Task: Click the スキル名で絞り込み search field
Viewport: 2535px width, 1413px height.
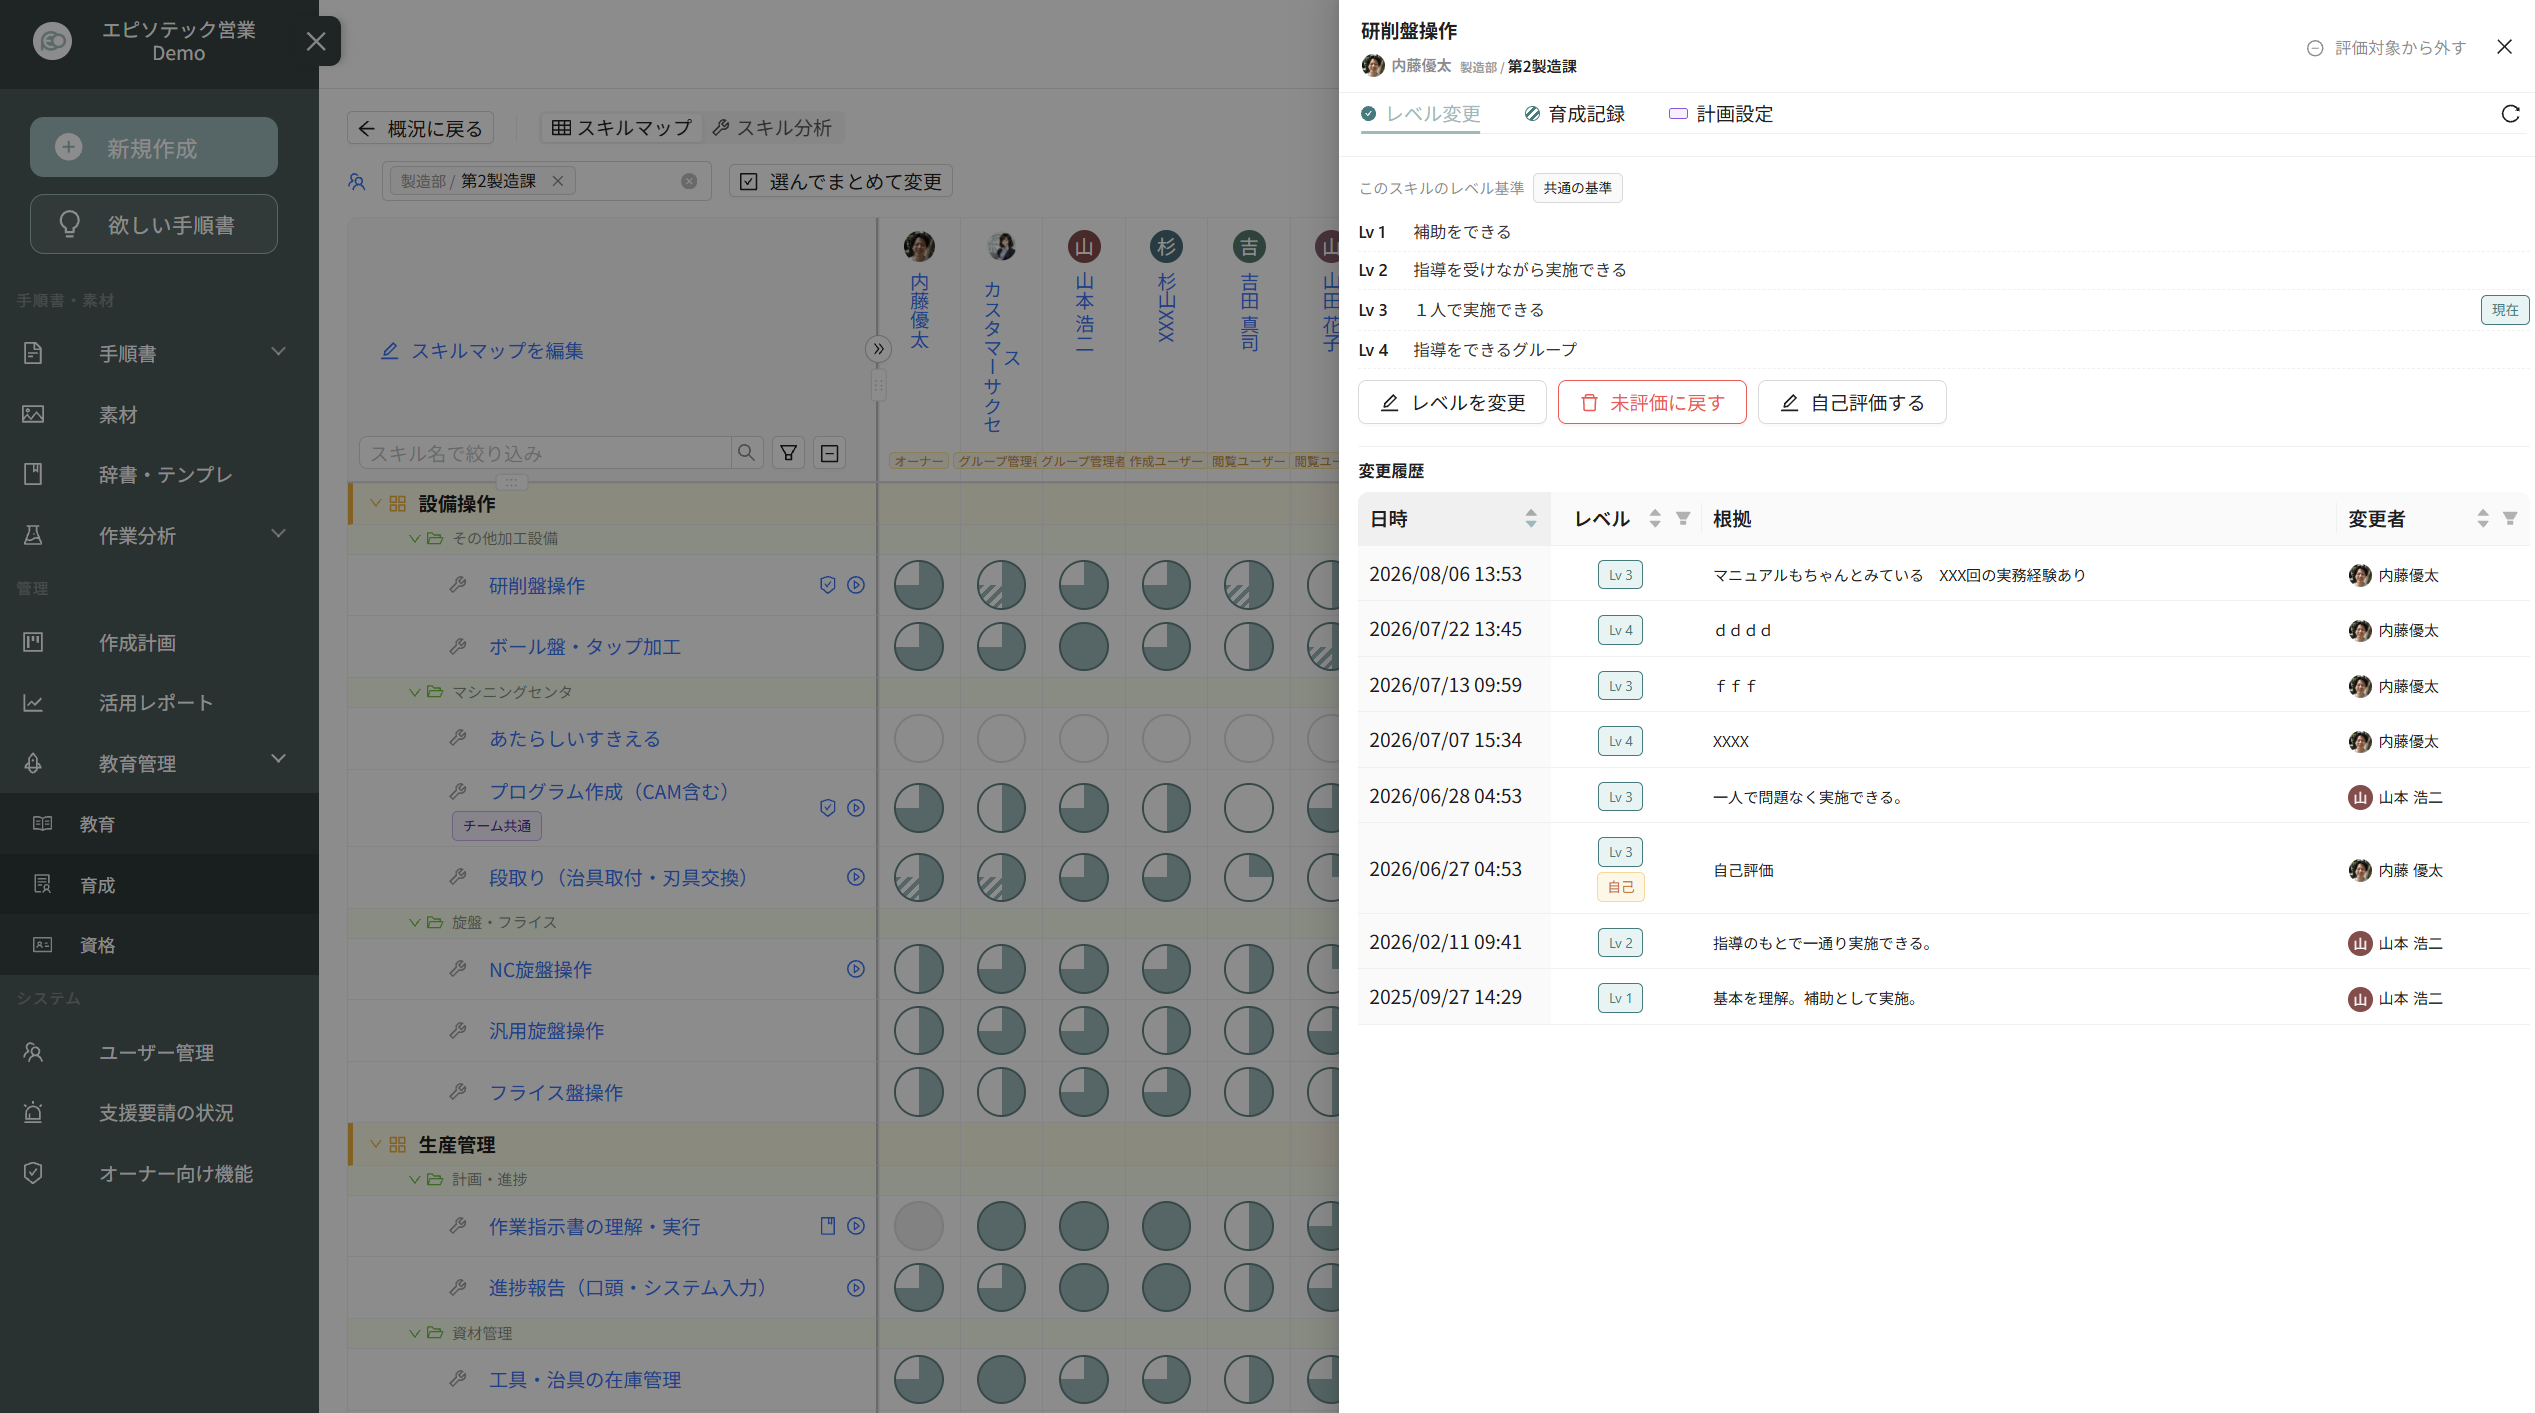Action: click(x=545, y=453)
